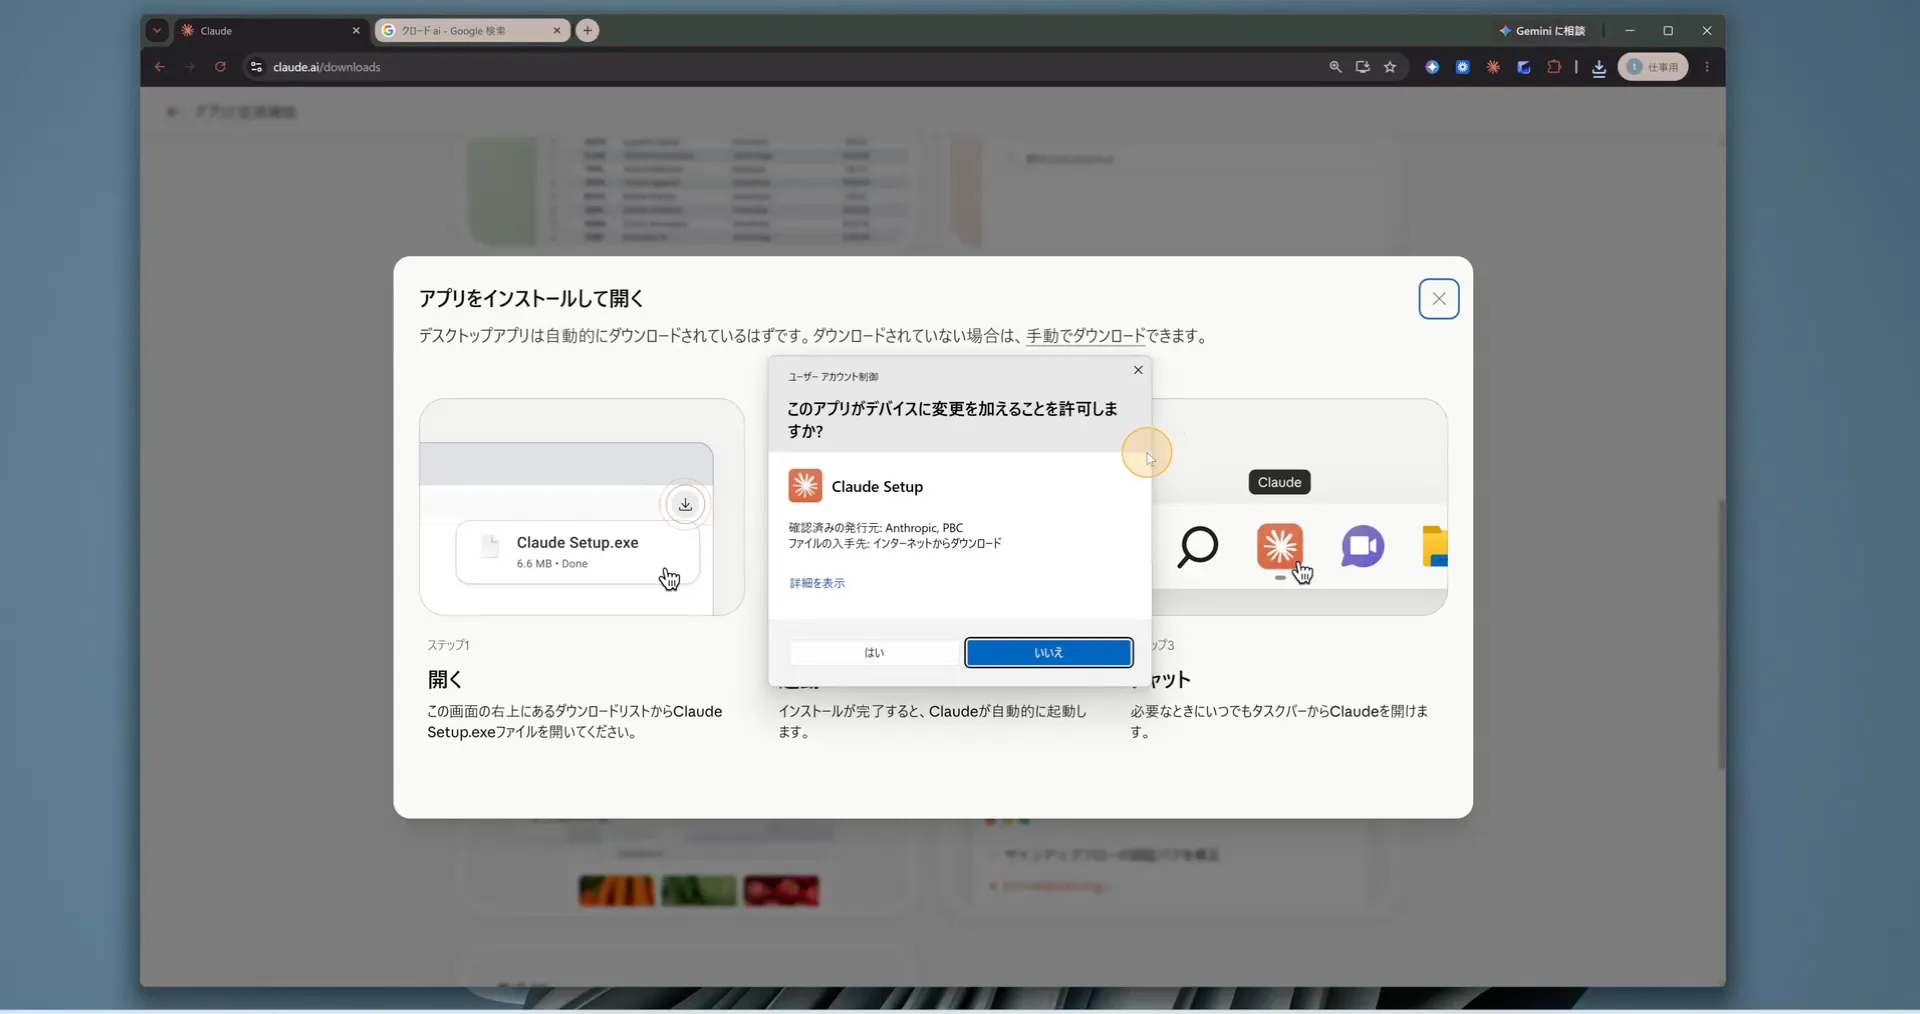The width and height of the screenshot is (1920, 1014).
Task: Close the User Account Control dialog
Action: tap(1138, 370)
